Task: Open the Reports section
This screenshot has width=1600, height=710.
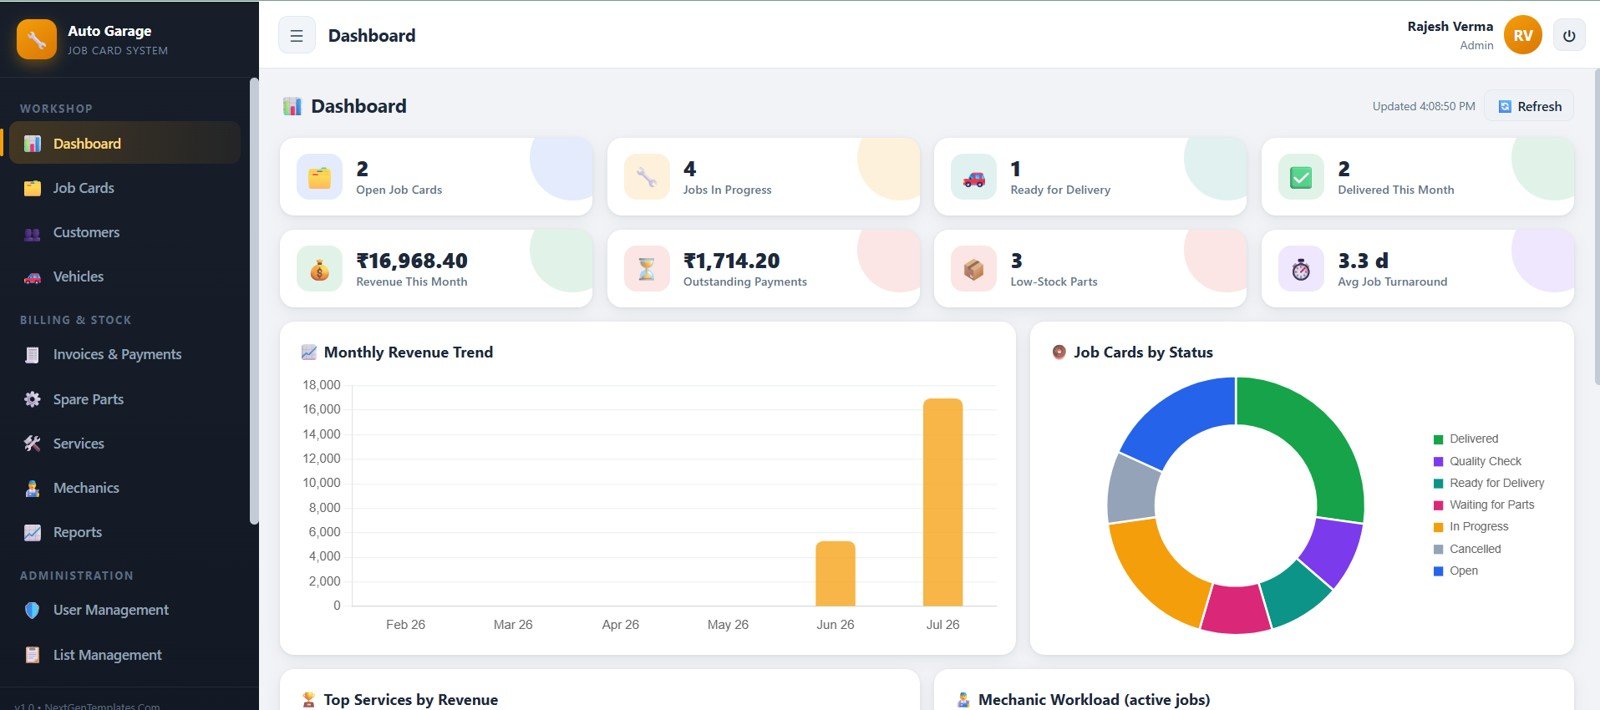Action: pos(124,532)
